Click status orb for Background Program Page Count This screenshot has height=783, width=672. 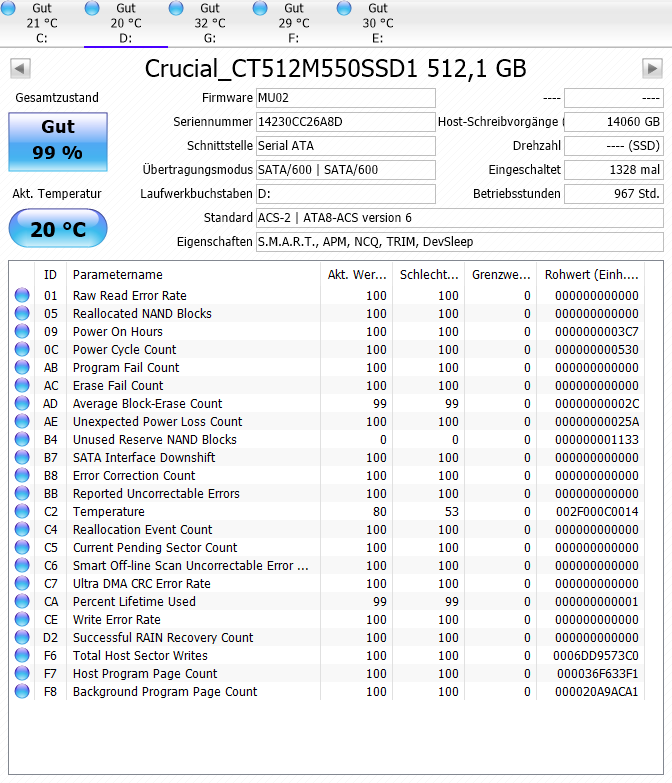[x=22, y=691]
